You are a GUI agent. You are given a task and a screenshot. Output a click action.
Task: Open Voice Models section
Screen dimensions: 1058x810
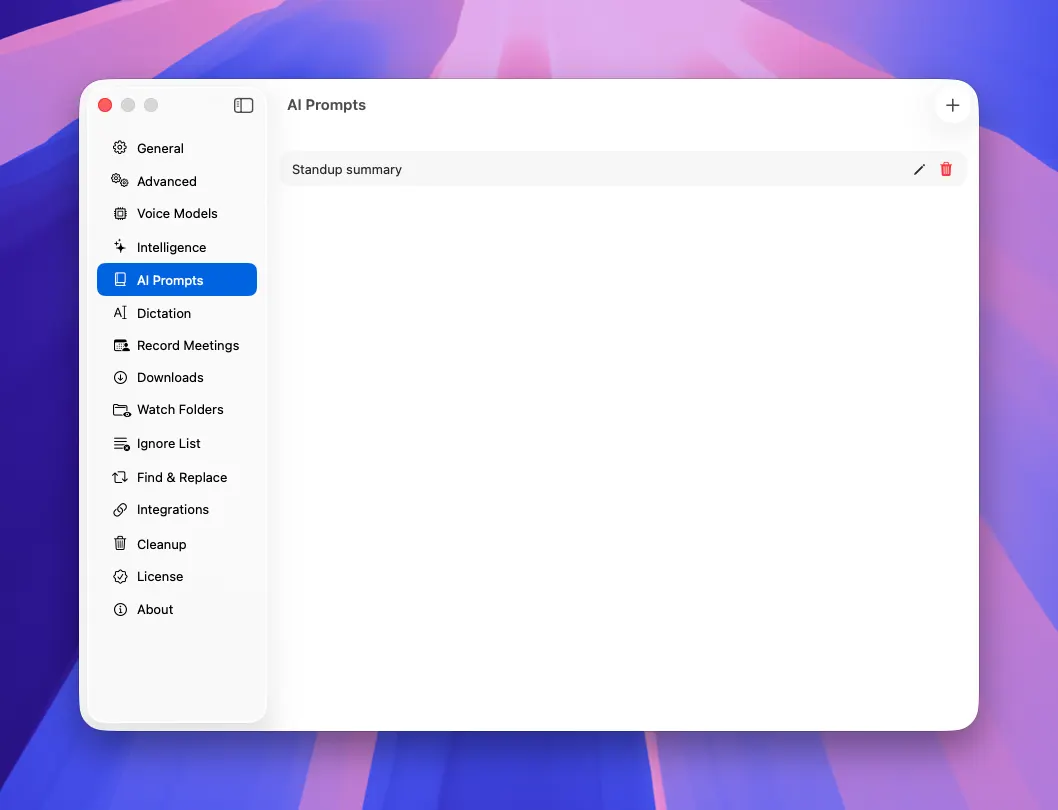click(x=177, y=213)
